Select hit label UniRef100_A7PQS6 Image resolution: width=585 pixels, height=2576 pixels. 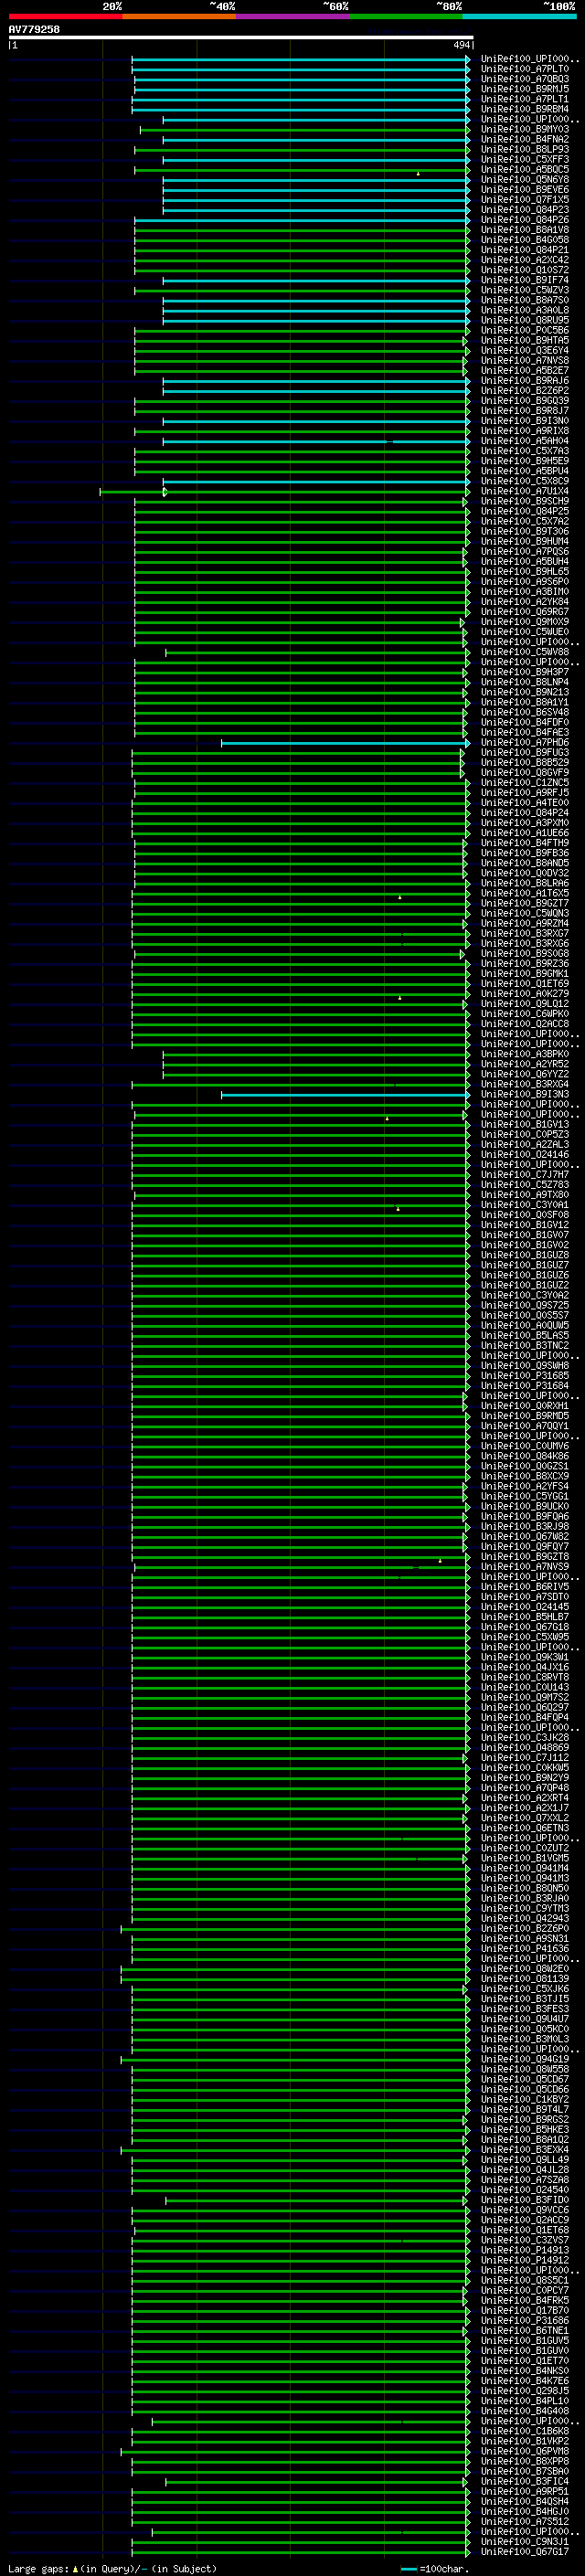(x=524, y=551)
